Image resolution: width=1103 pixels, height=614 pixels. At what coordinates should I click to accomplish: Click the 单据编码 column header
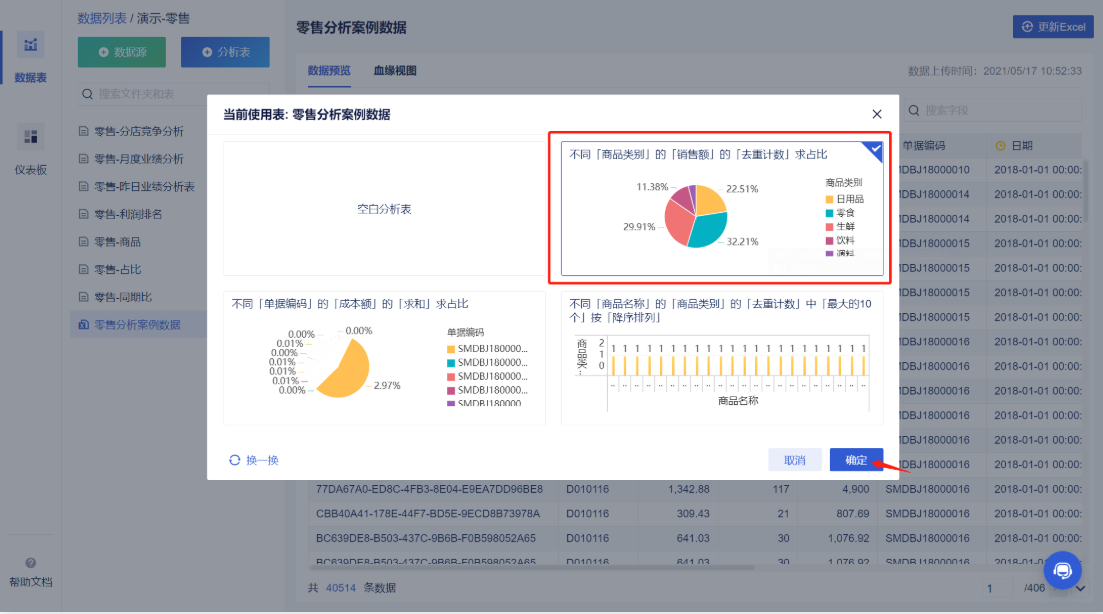tap(924, 146)
